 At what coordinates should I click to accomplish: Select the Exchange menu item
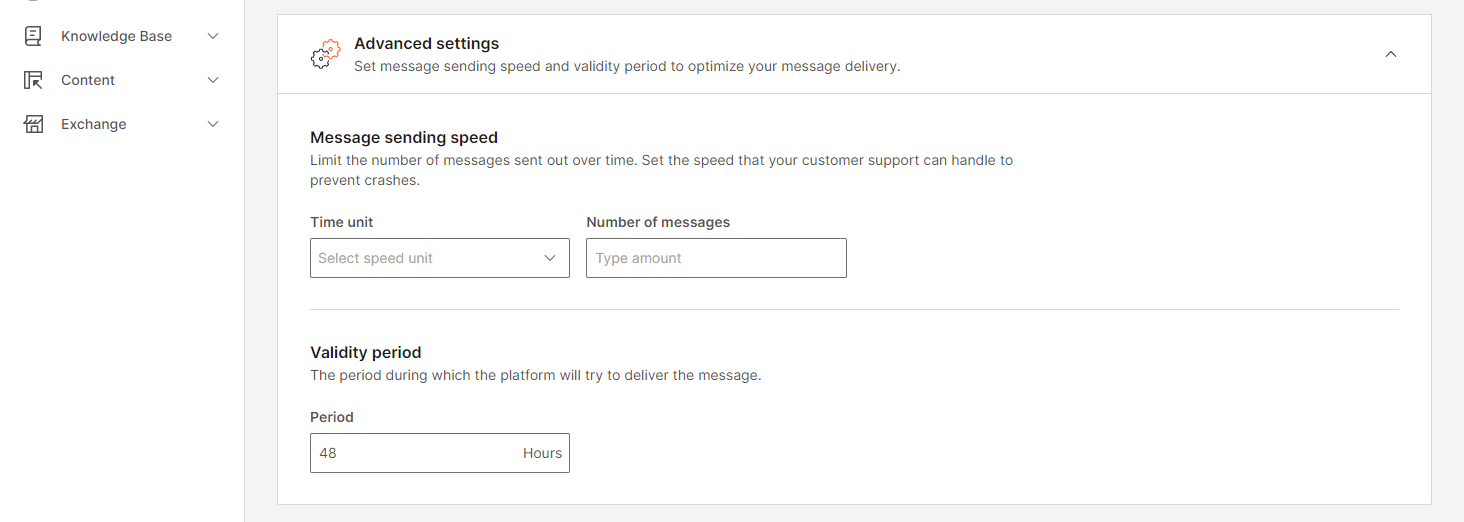pyautogui.click(x=94, y=124)
